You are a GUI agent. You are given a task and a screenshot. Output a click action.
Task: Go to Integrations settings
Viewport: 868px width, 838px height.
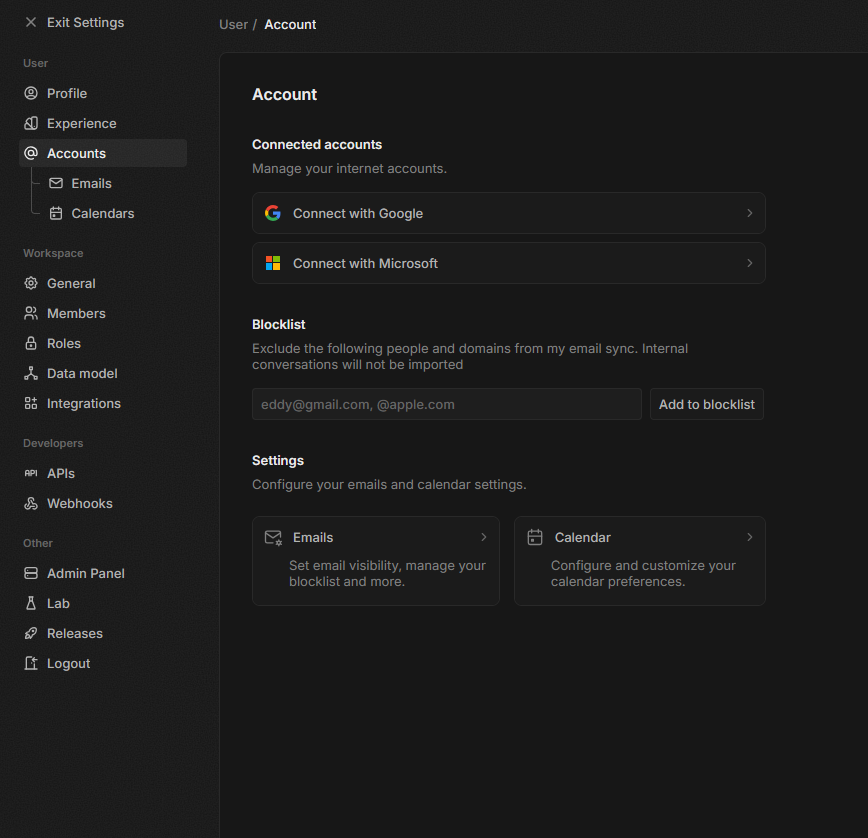[103, 403]
